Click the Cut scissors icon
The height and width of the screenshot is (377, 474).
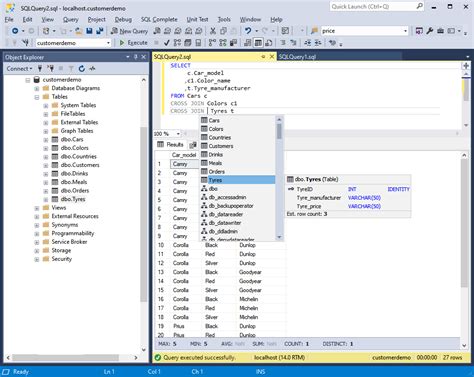213,31
